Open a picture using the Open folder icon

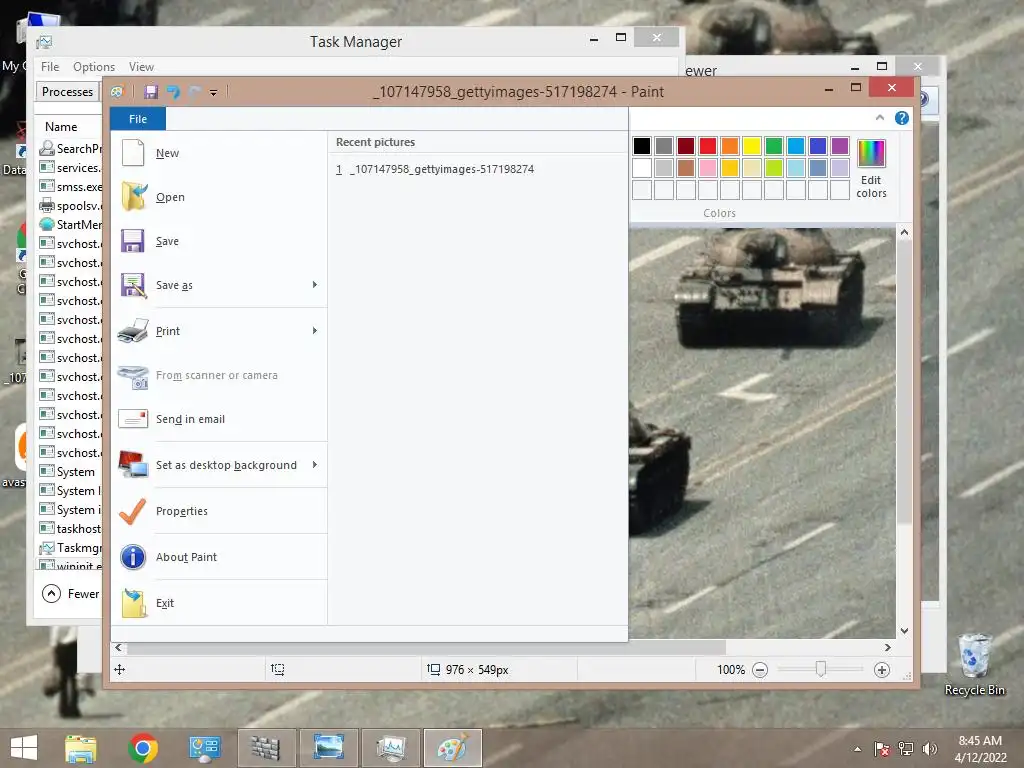click(x=134, y=197)
